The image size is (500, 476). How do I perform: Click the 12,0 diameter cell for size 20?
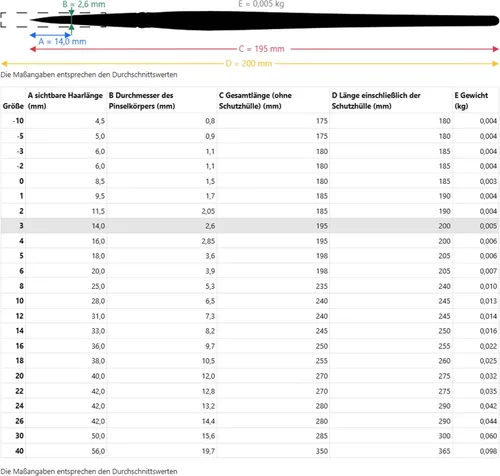click(208, 376)
